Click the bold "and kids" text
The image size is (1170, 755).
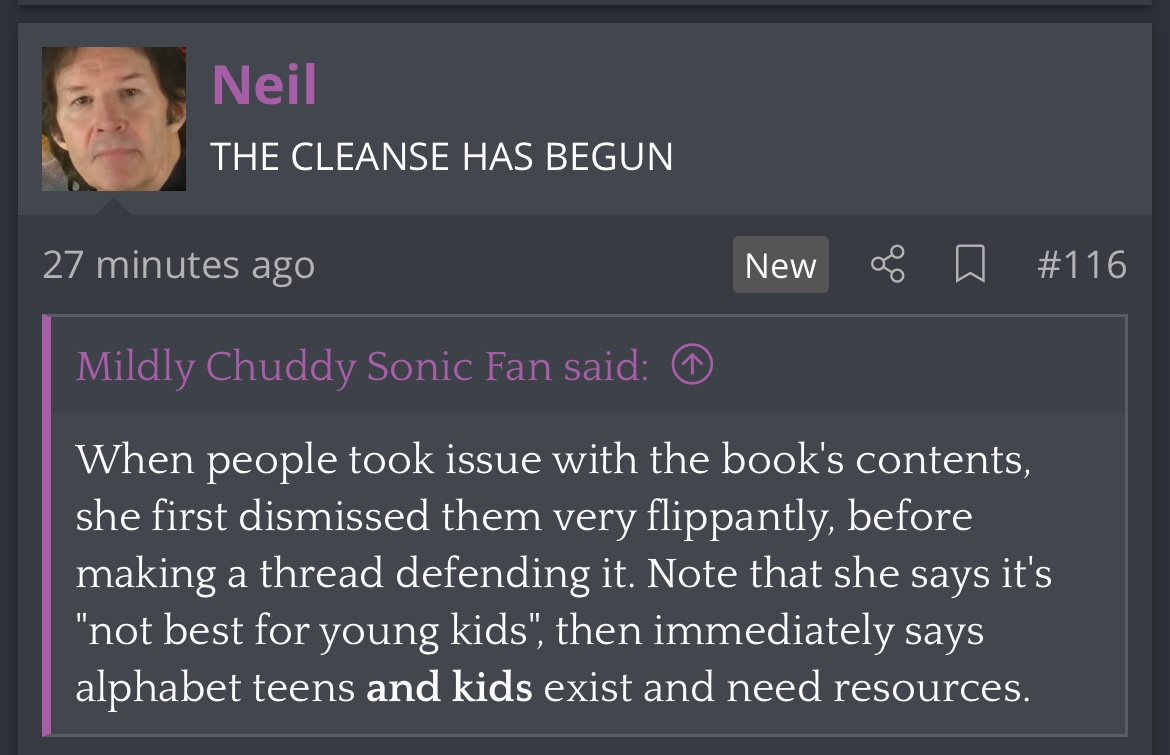pyautogui.click(x=449, y=688)
